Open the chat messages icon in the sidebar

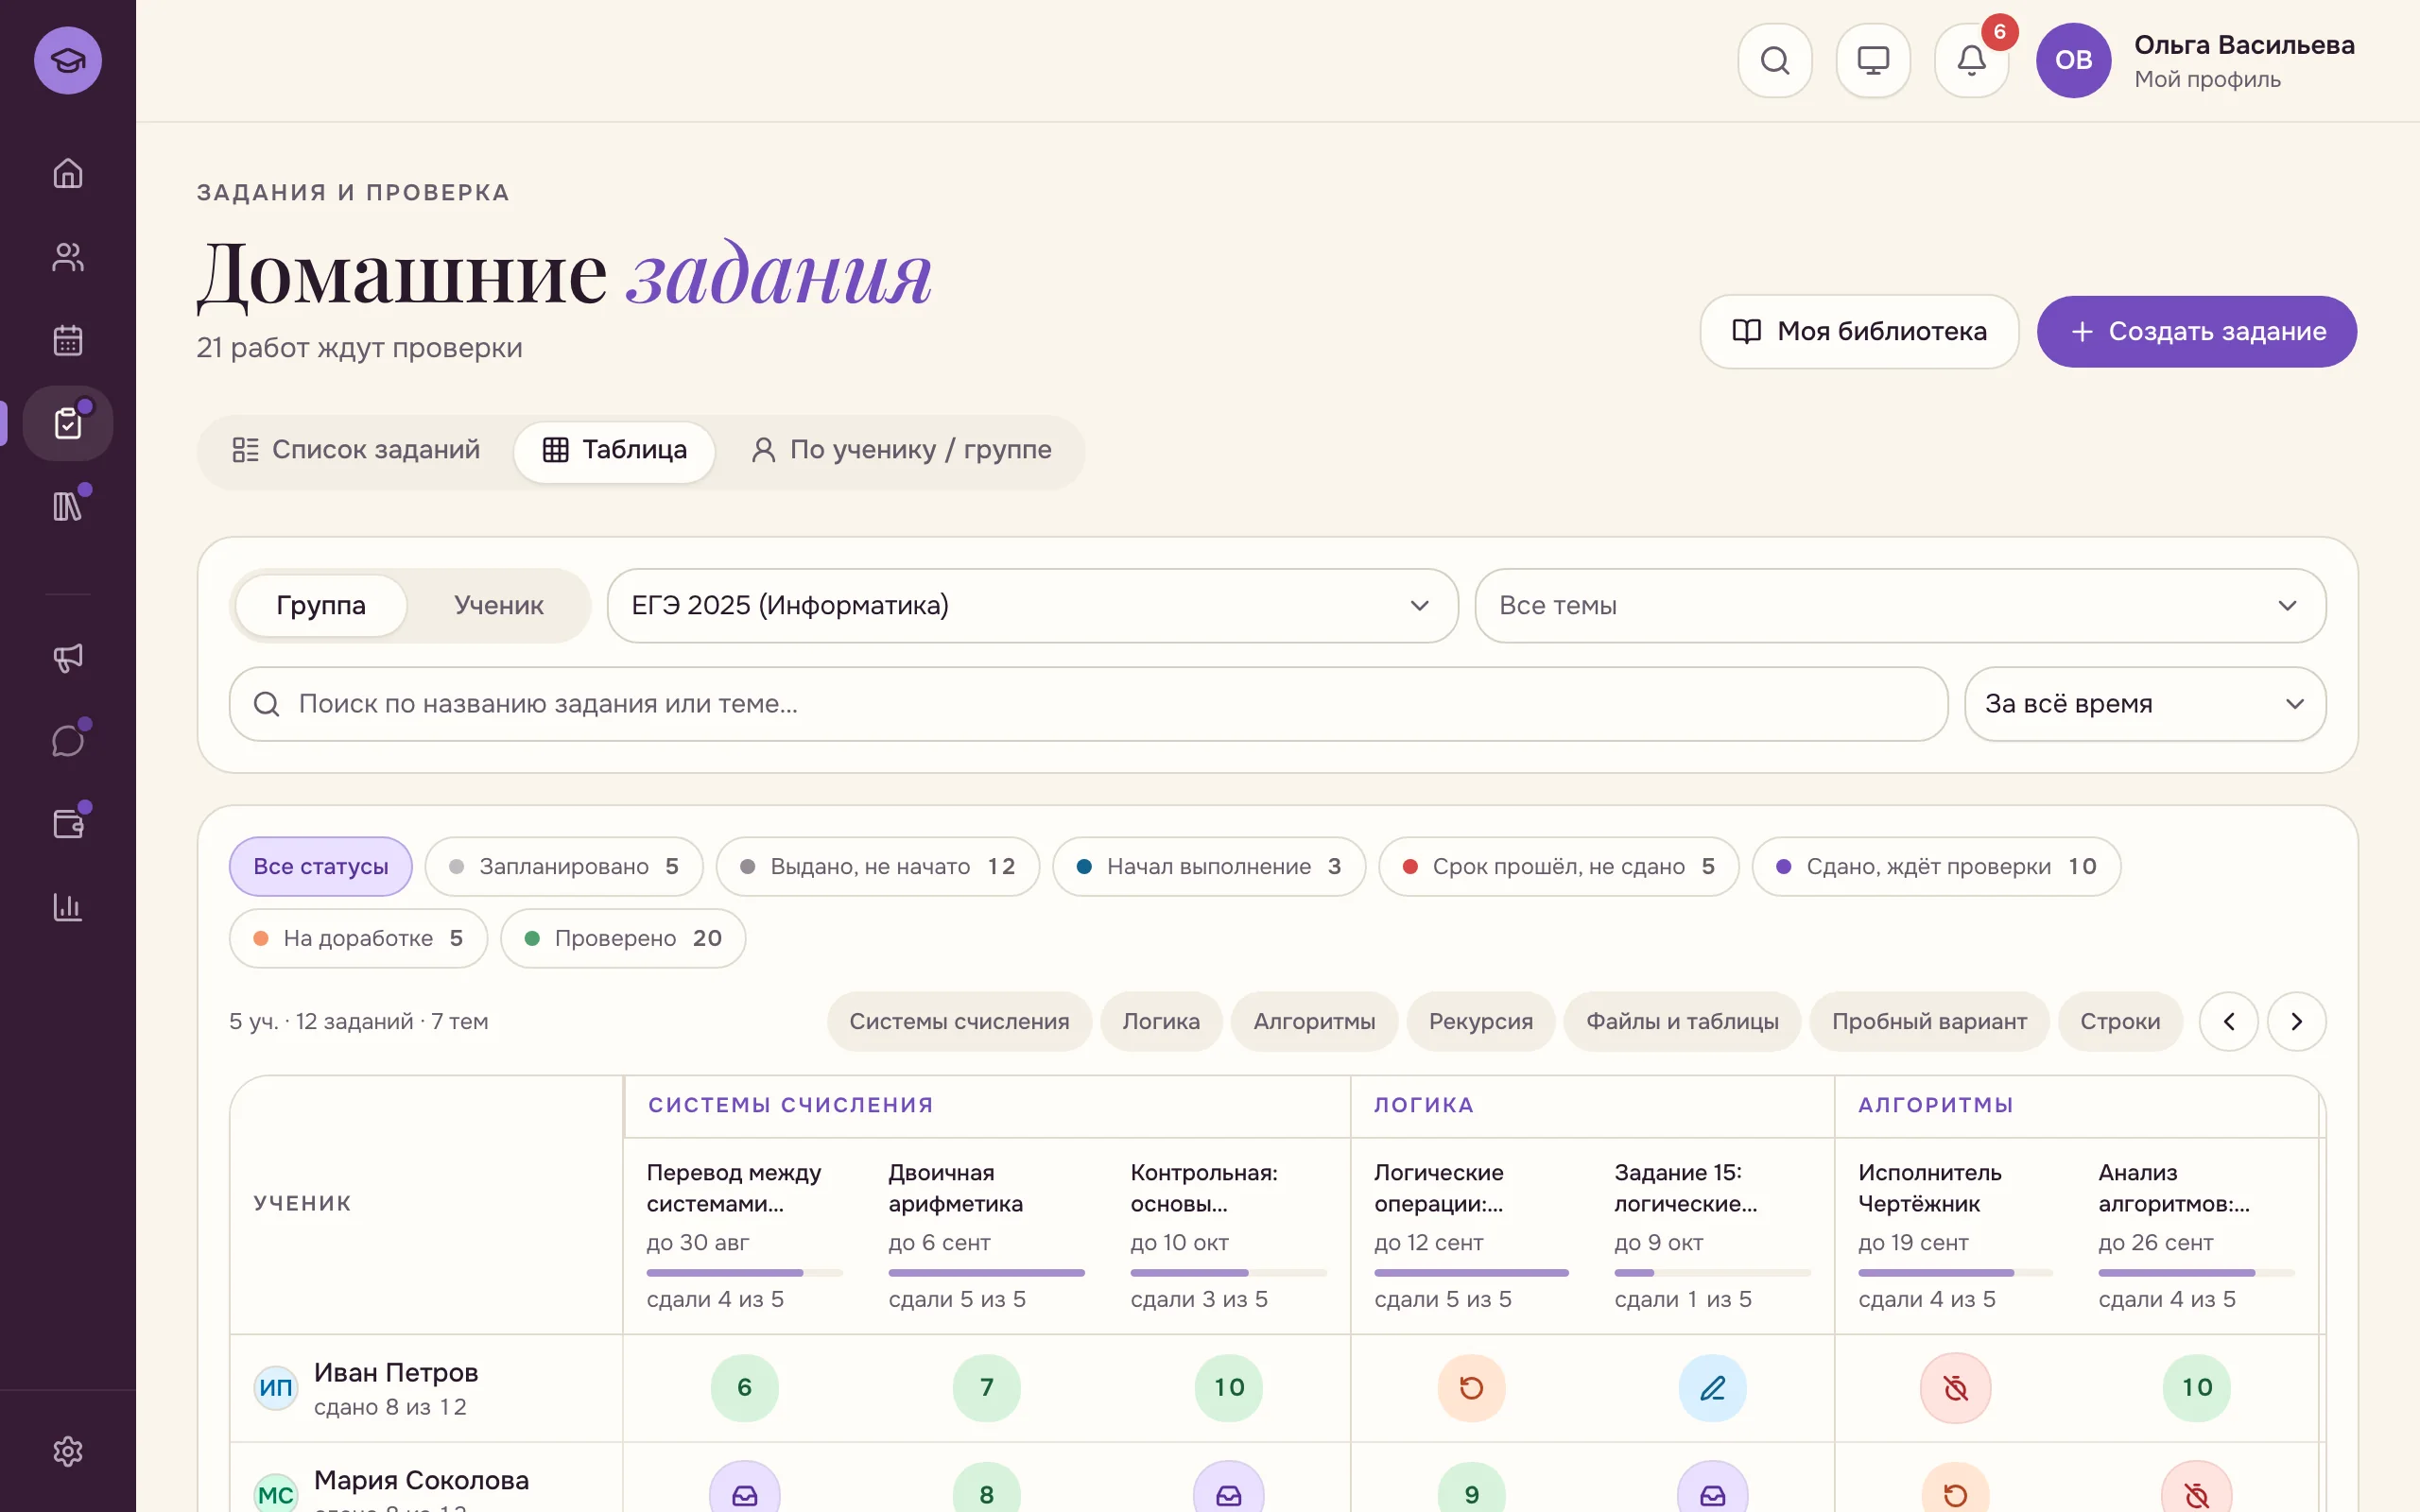tap(68, 741)
